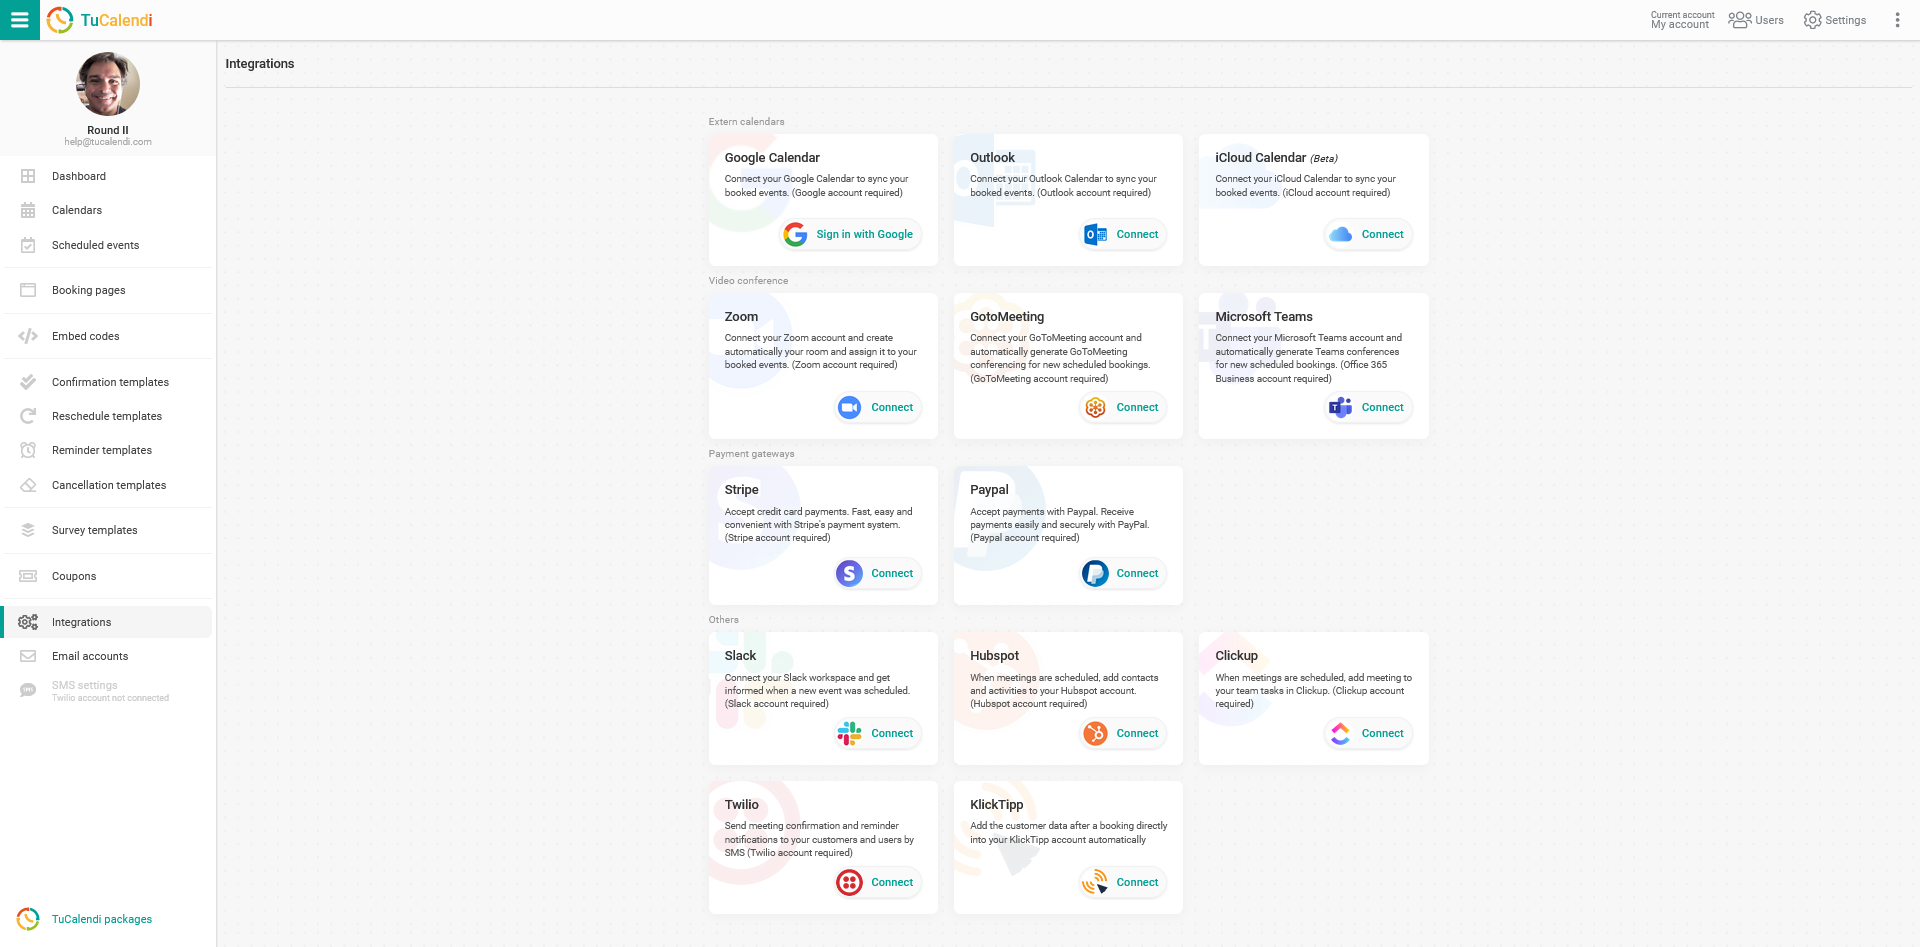1920x947 pixels.
Task: Click the TuCalendi logo
Action: click(99, 20)
